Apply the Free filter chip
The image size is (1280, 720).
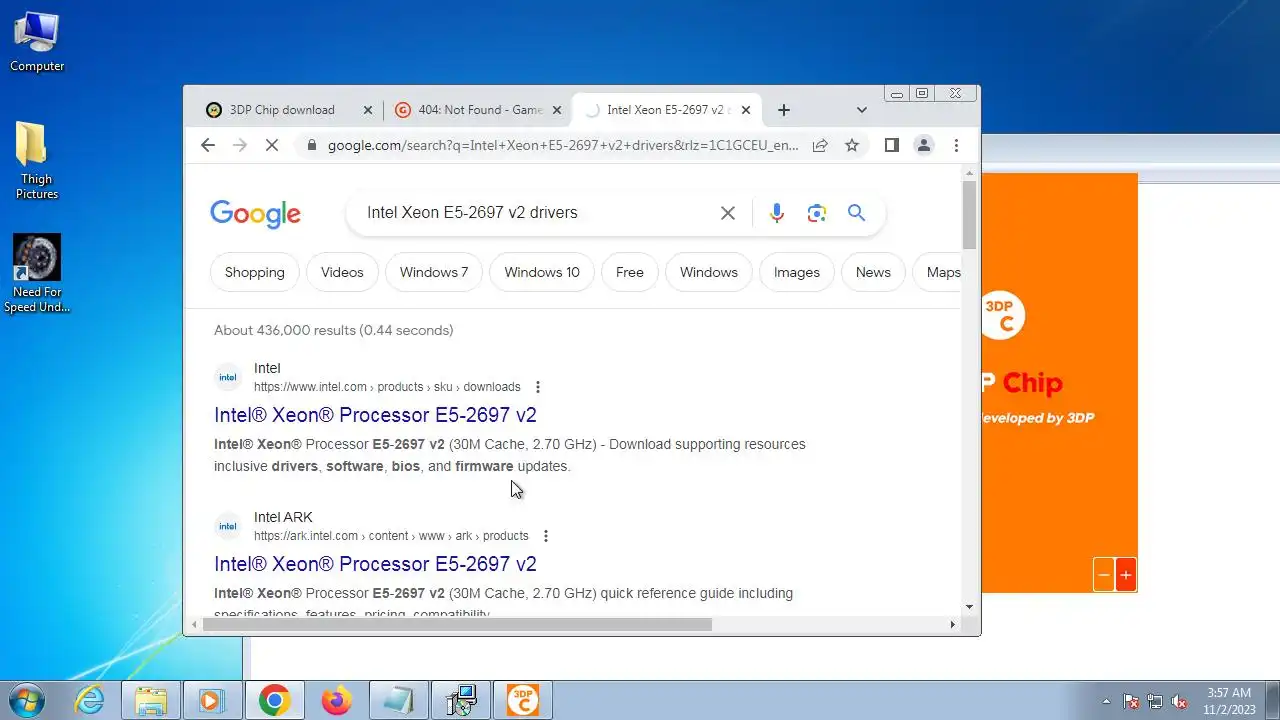pos(630,272)
